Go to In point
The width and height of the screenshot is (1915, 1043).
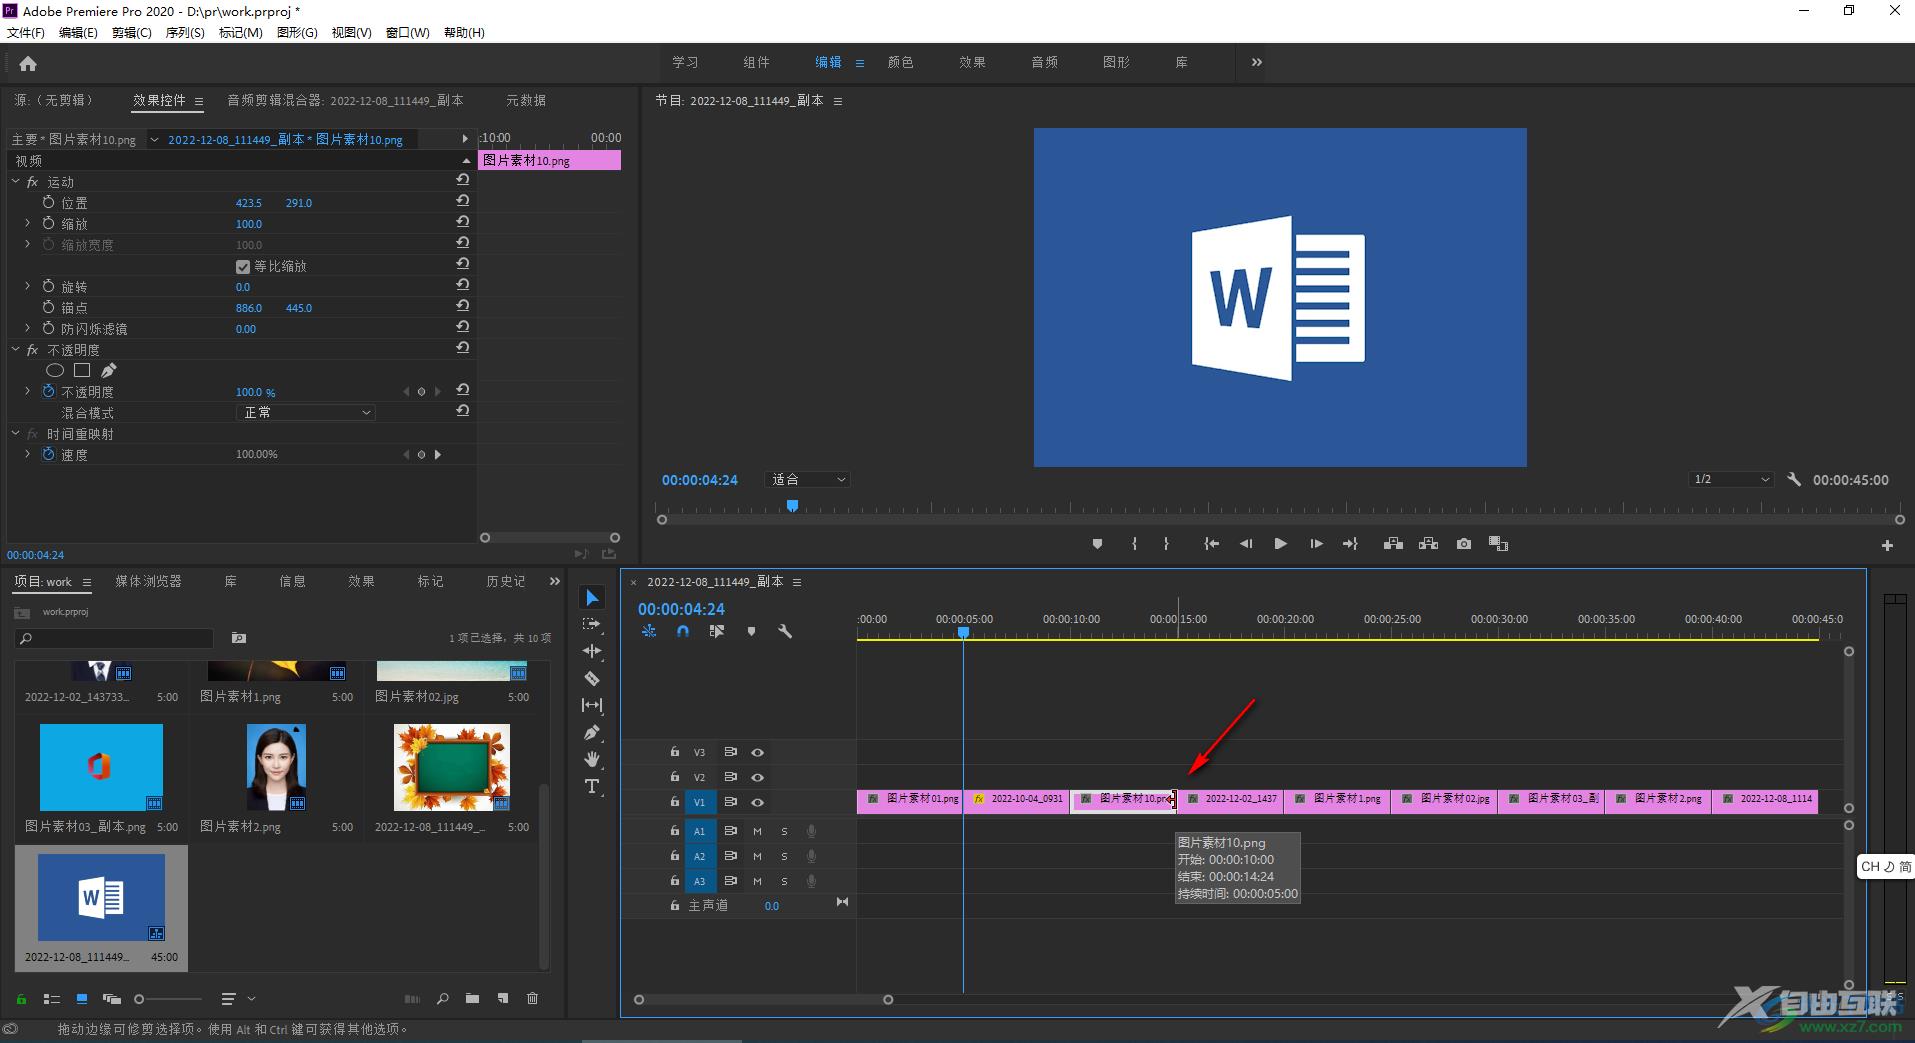tap(1211, 544)
